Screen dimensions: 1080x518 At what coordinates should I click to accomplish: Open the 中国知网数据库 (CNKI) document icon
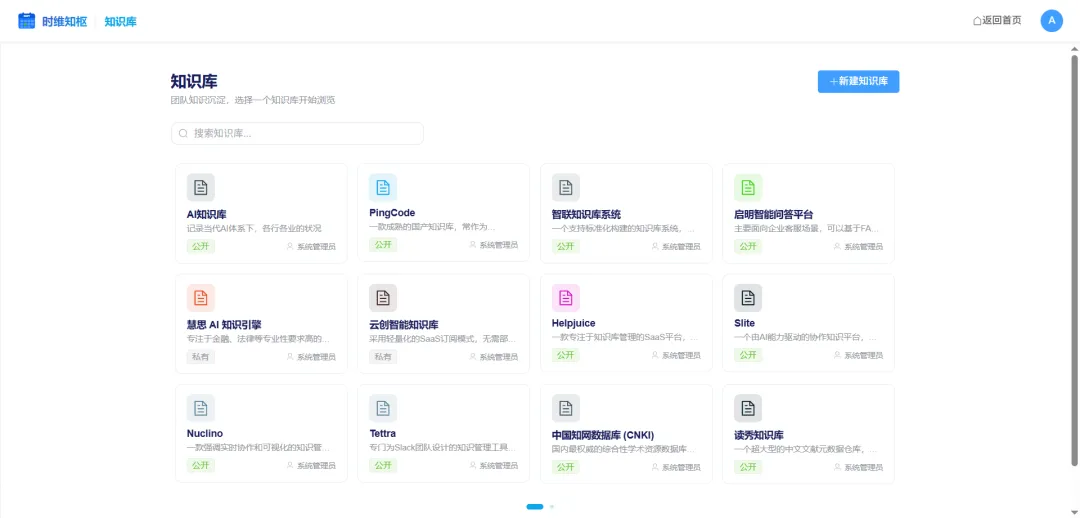[565, 408]
